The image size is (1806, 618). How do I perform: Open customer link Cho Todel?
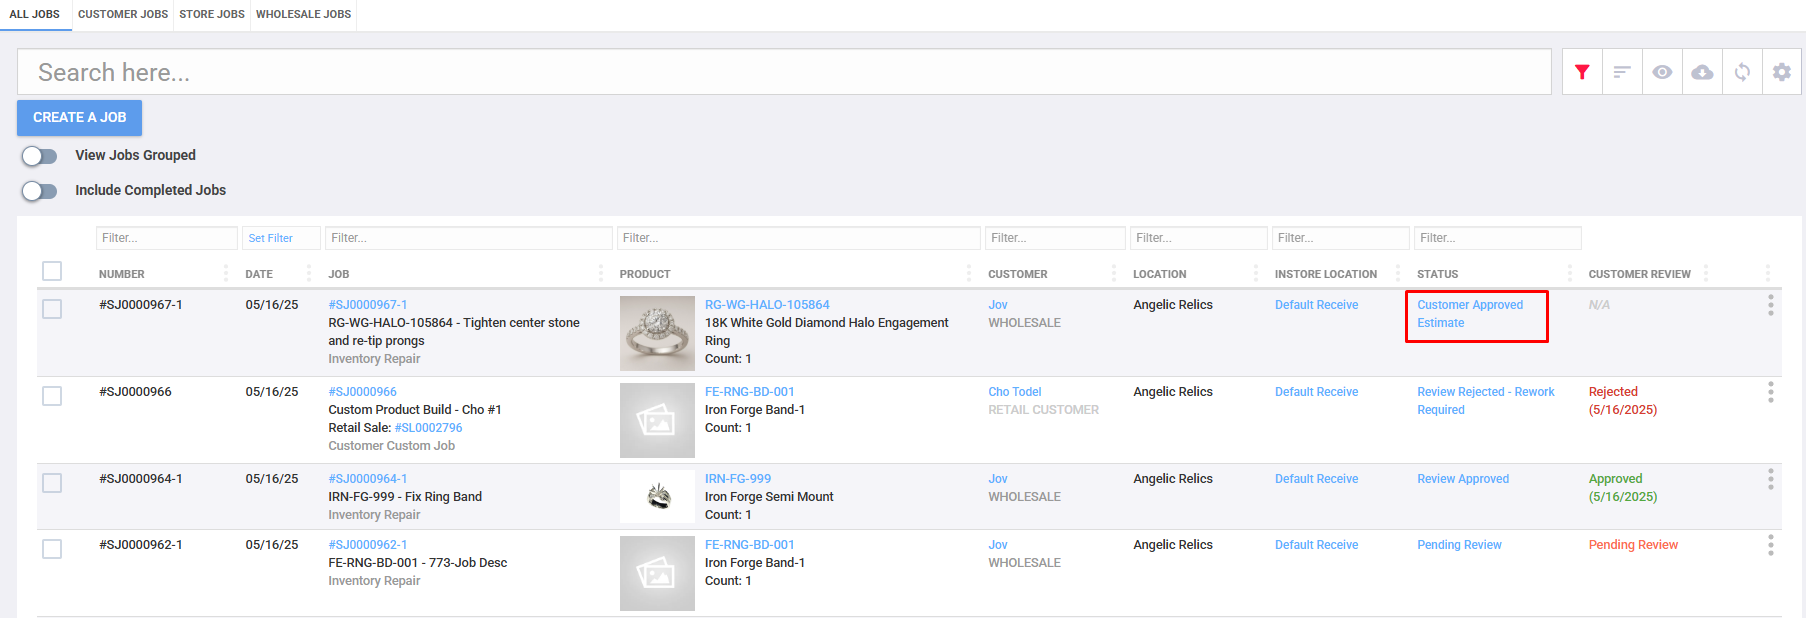1015,392
